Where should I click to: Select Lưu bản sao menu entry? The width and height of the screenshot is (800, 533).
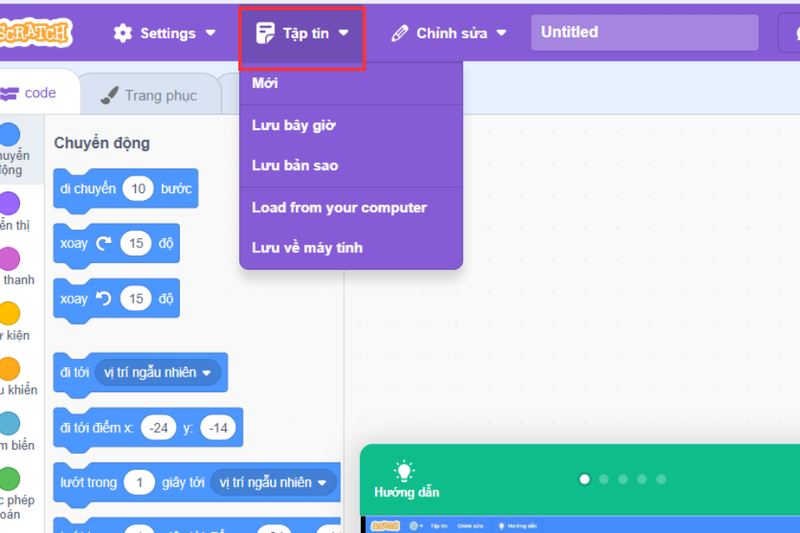click(351, 165)
